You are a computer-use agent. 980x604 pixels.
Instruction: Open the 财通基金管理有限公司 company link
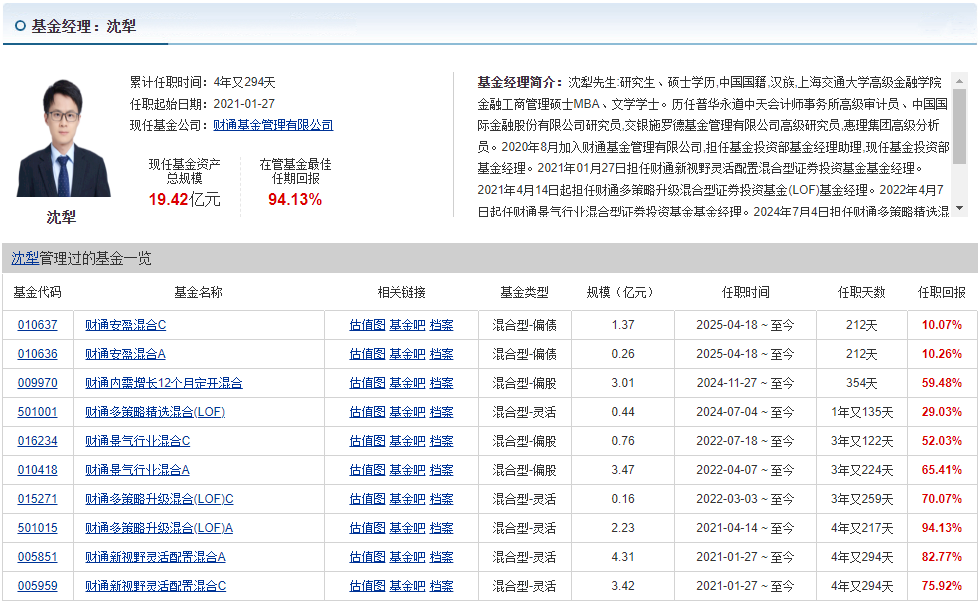tap(273, 125)
